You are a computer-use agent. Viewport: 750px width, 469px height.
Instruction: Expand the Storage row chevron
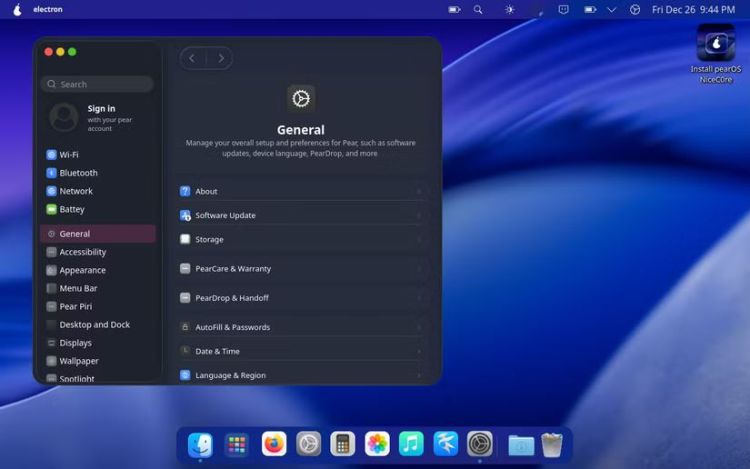click(419, 240)
